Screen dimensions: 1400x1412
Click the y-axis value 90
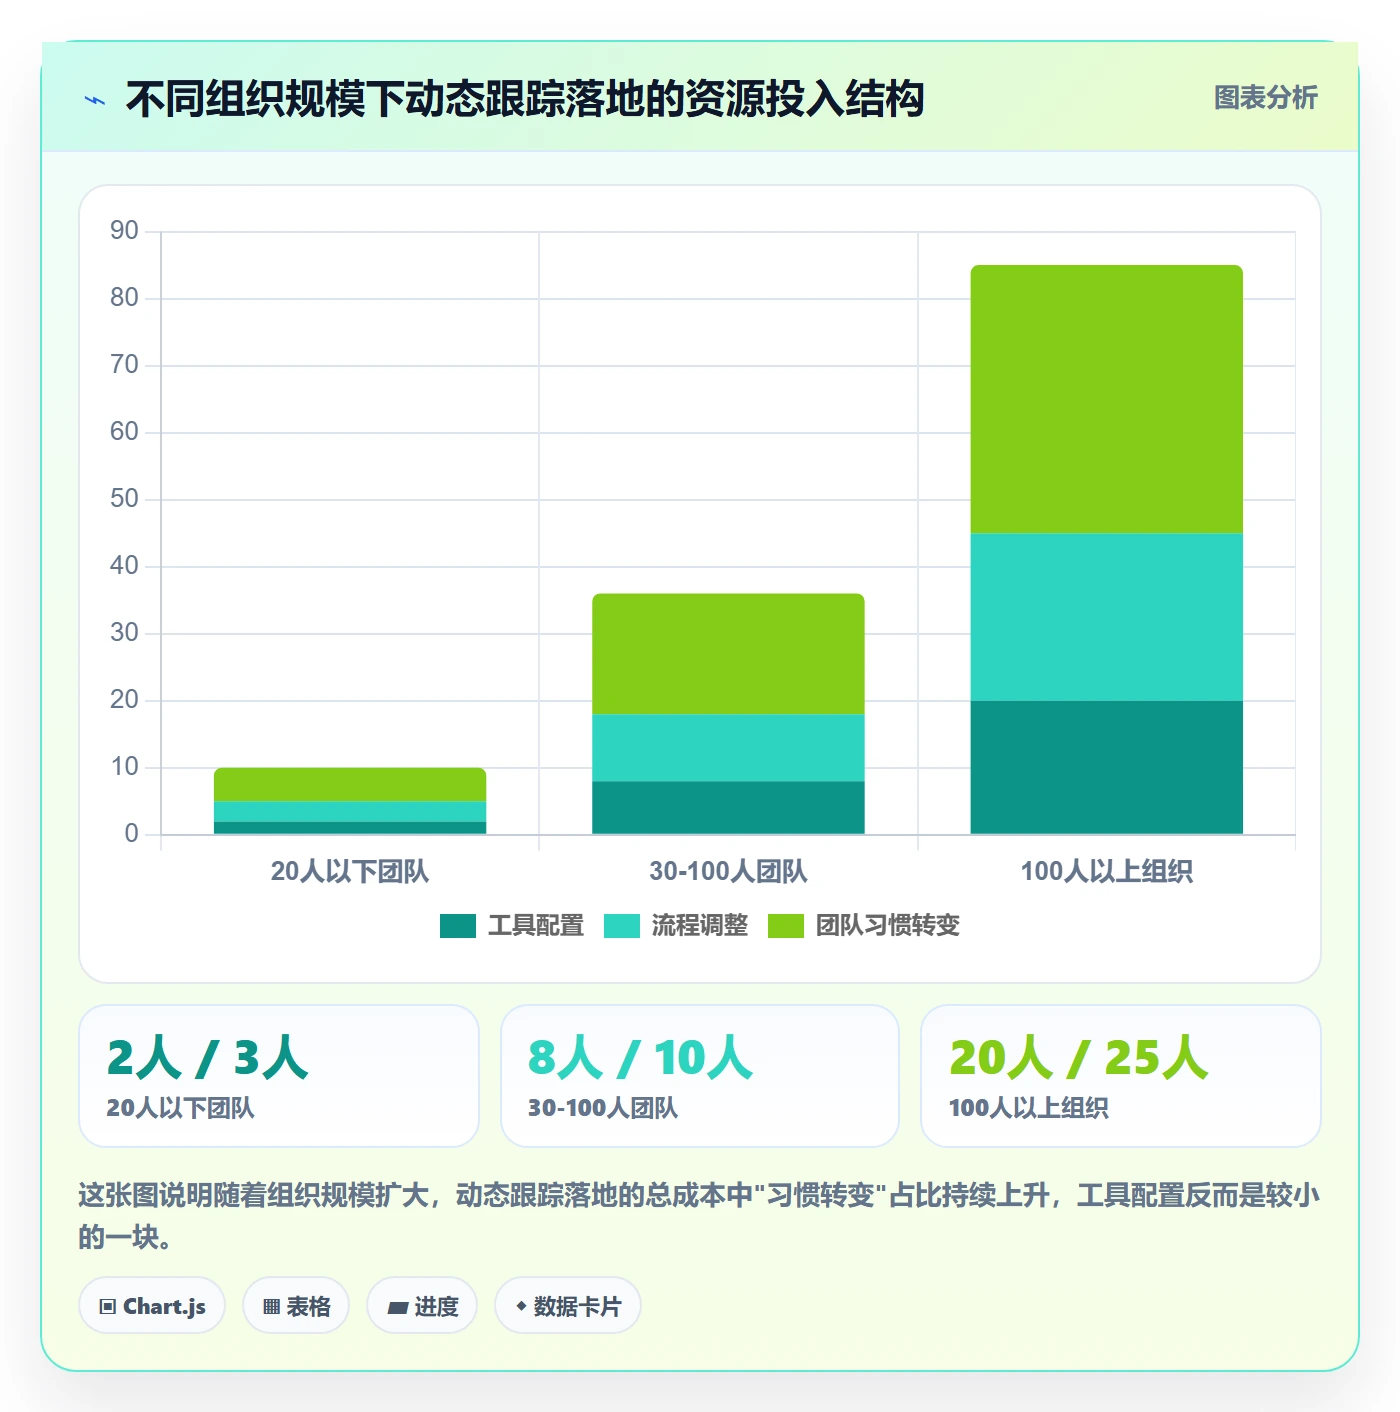click(x=124, y=231)
